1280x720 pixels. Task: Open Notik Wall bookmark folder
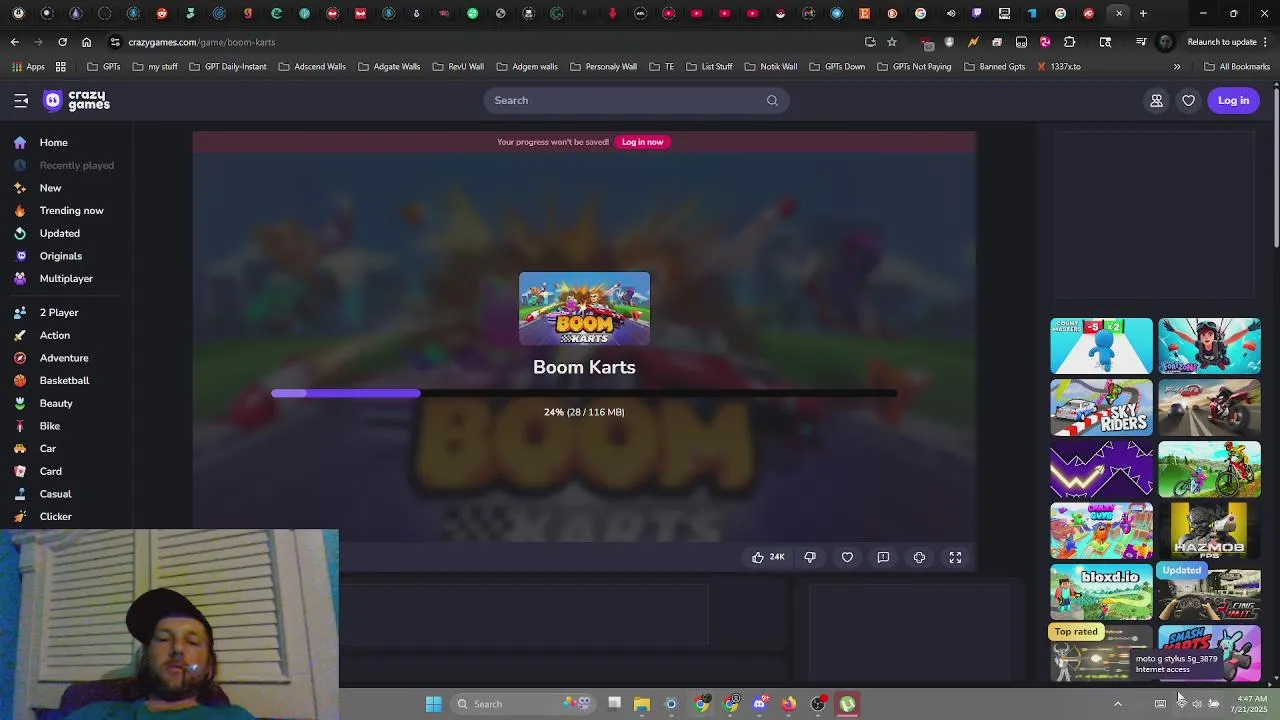(770, 67)
